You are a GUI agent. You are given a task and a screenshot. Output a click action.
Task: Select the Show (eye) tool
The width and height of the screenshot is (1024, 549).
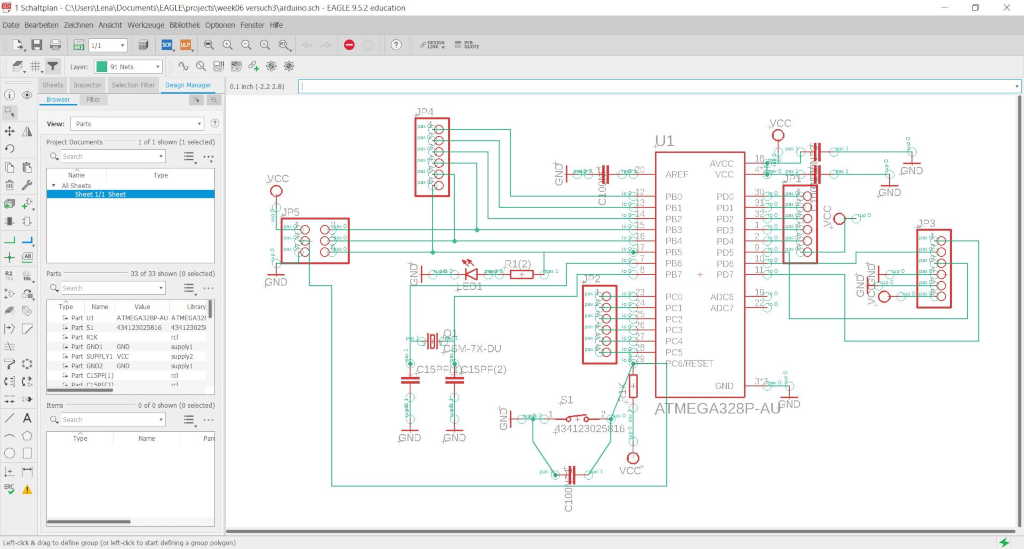point(27,95)
